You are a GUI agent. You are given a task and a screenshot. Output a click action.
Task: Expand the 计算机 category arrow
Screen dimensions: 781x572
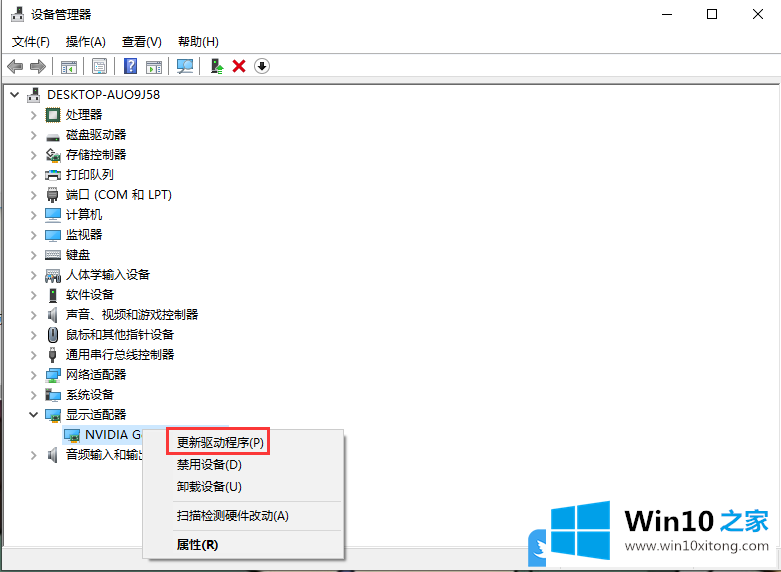(33, 215)
